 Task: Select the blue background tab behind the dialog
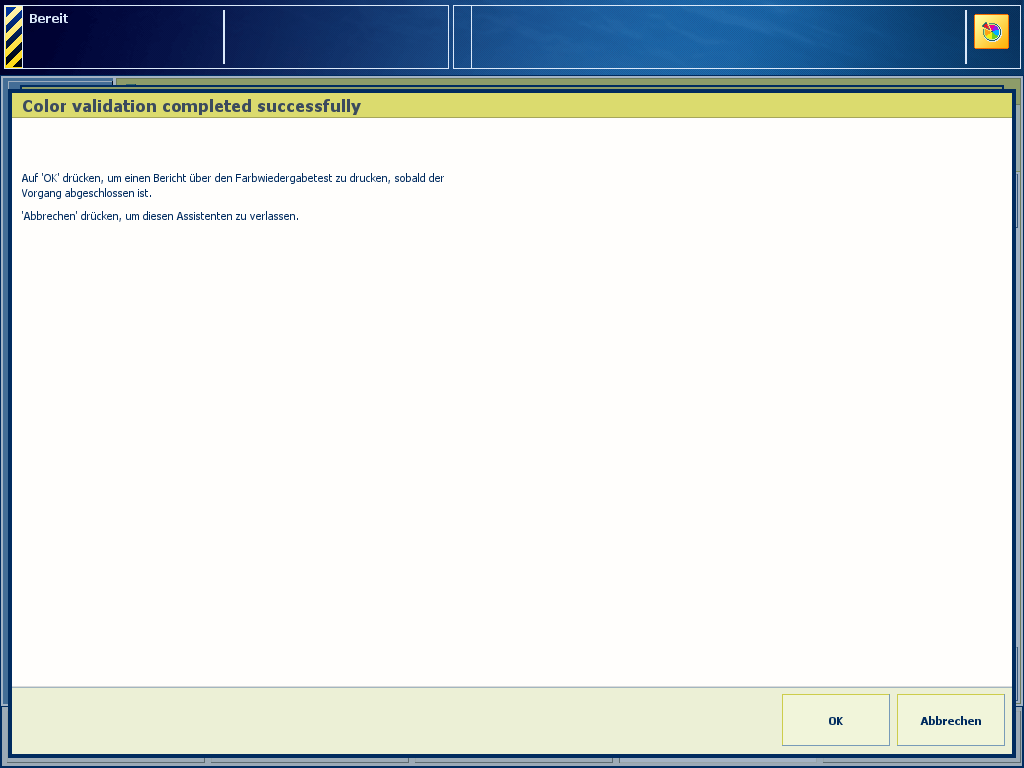tap(60, 82)
